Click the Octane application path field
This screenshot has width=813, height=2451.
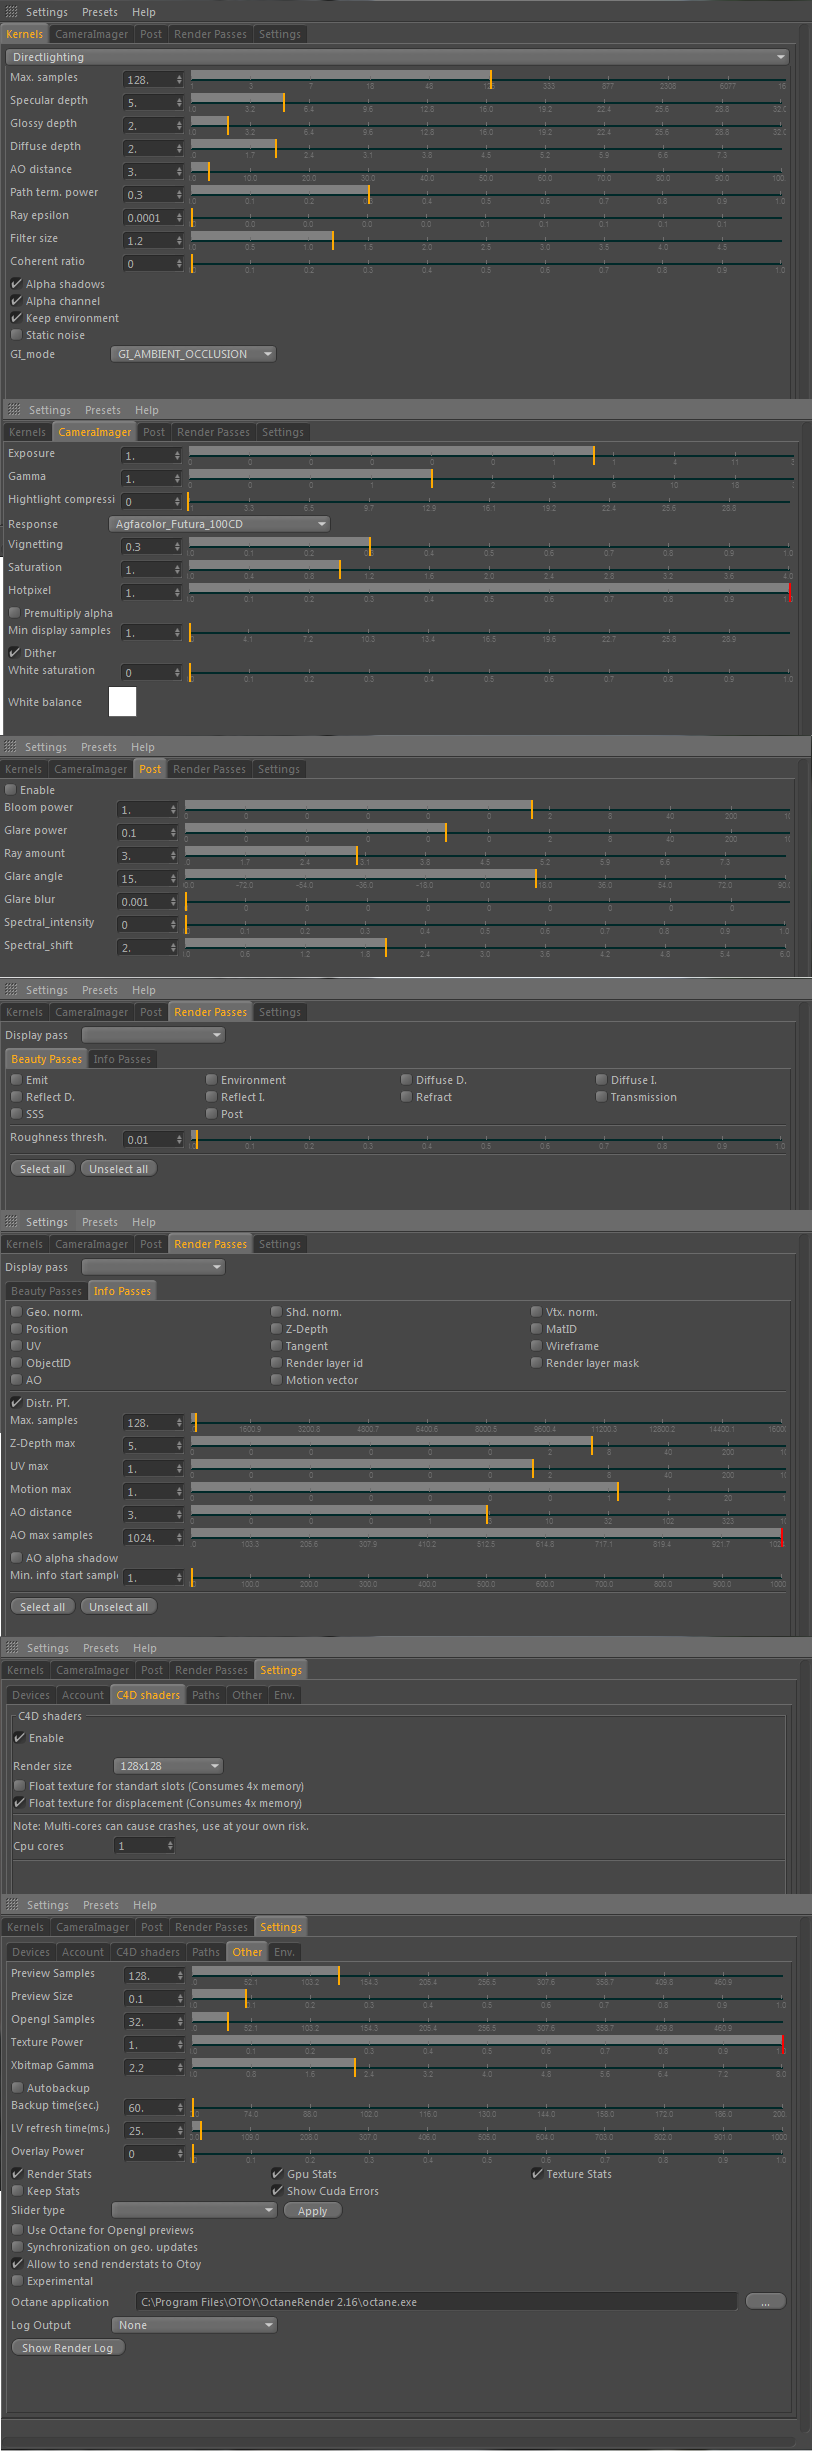pos(436,2302)
